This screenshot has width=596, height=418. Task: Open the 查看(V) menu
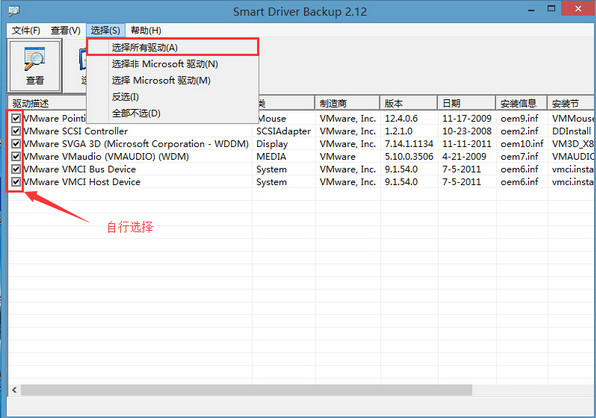(x=66, y=30)
